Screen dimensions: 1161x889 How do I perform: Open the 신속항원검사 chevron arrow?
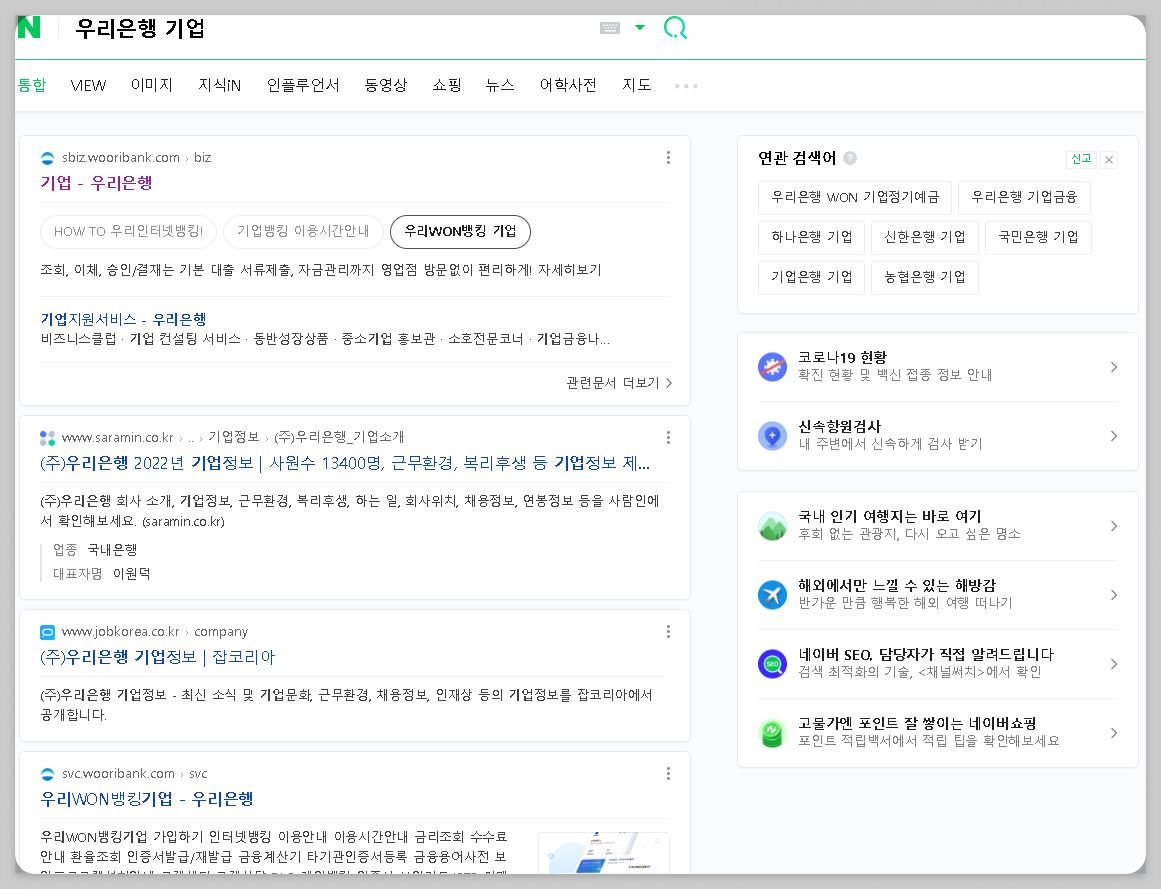pyautogui.click(x=1114, y=436)
